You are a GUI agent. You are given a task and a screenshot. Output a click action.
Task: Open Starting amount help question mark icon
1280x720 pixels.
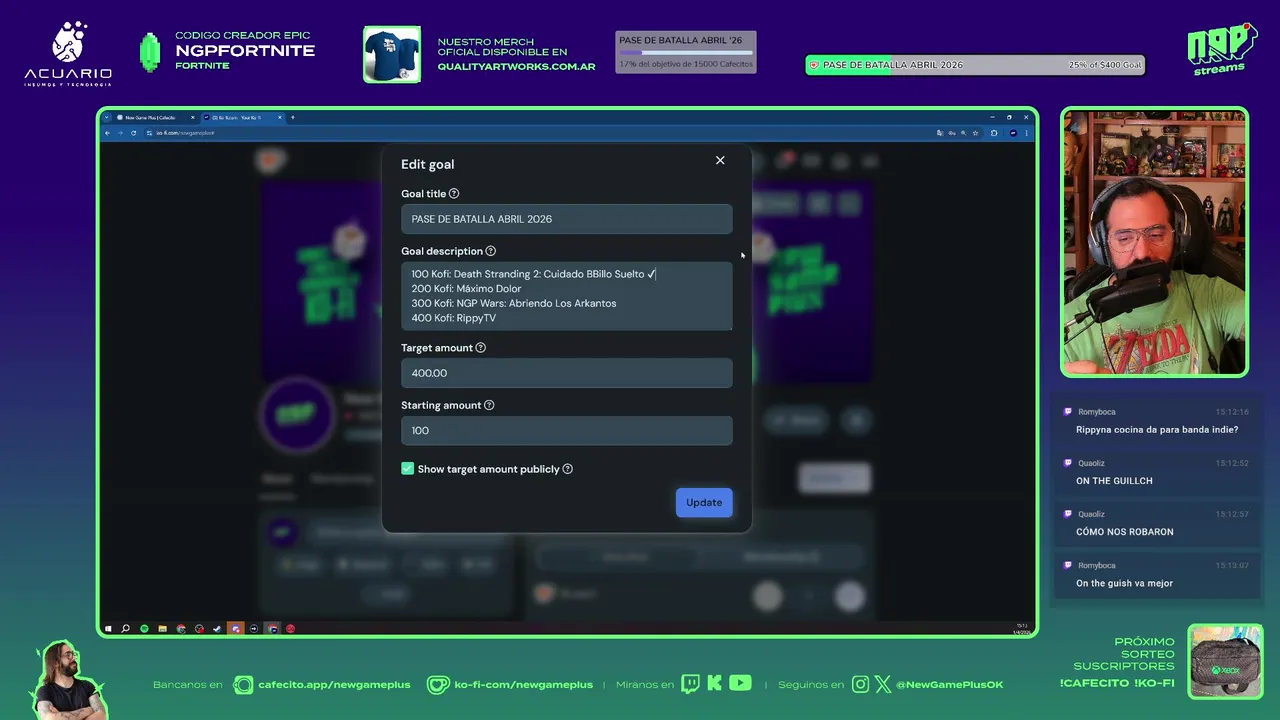tap(489, 405)
